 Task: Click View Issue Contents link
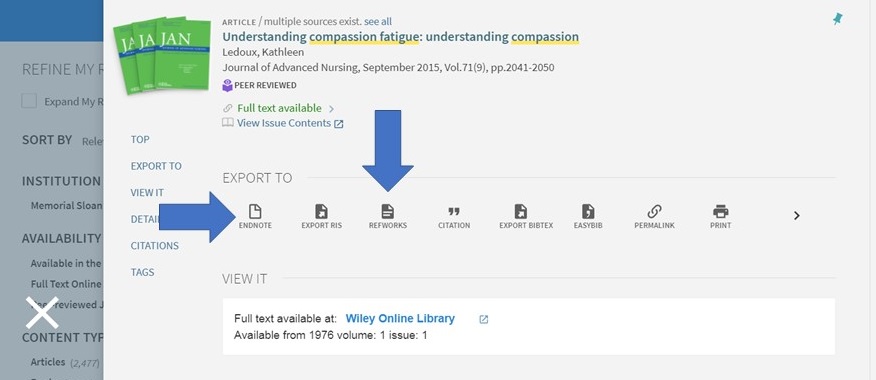pyautogui.click(x=284, y=123)
